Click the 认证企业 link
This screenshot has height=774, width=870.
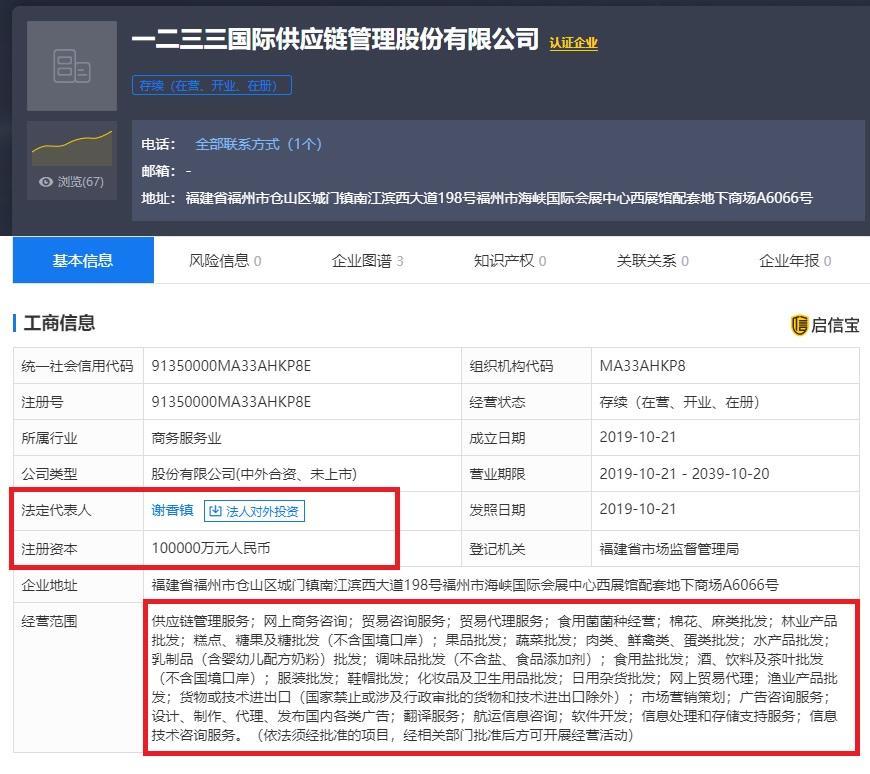pos(574,43)
